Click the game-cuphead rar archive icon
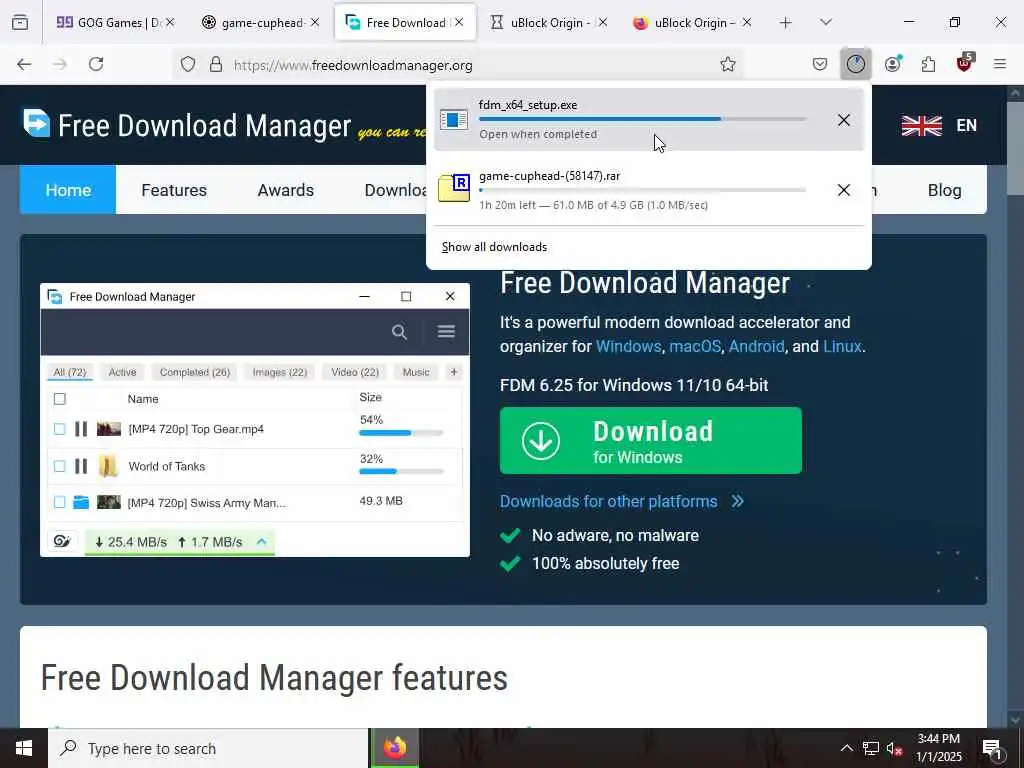Viewport: 1024px width, 768px height. [x=454, y=188]
